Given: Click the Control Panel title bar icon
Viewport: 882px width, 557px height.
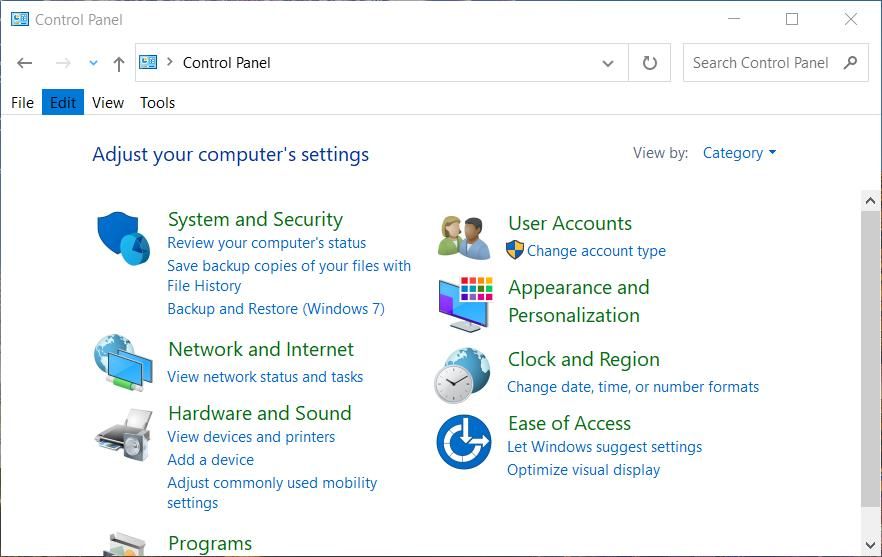Looking at the screenshot, I should pyautogui.click(x=20, y=19).
